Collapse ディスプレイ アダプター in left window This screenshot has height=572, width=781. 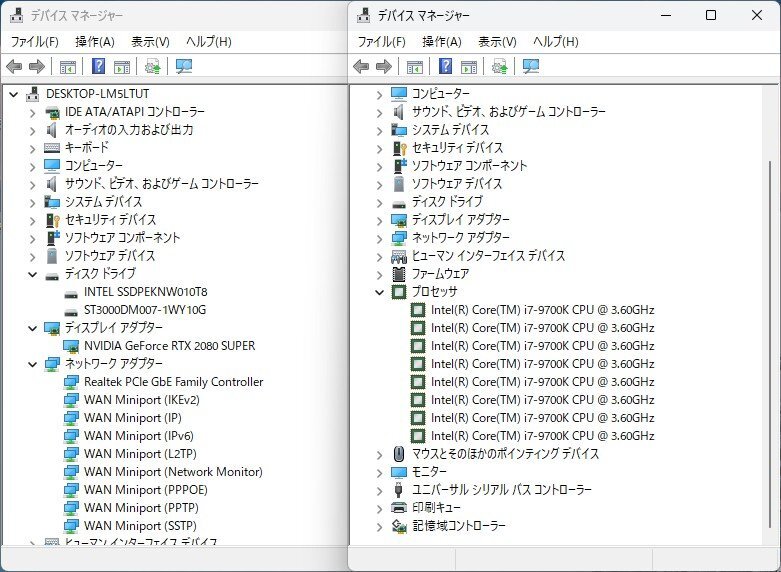coord(32,328)
